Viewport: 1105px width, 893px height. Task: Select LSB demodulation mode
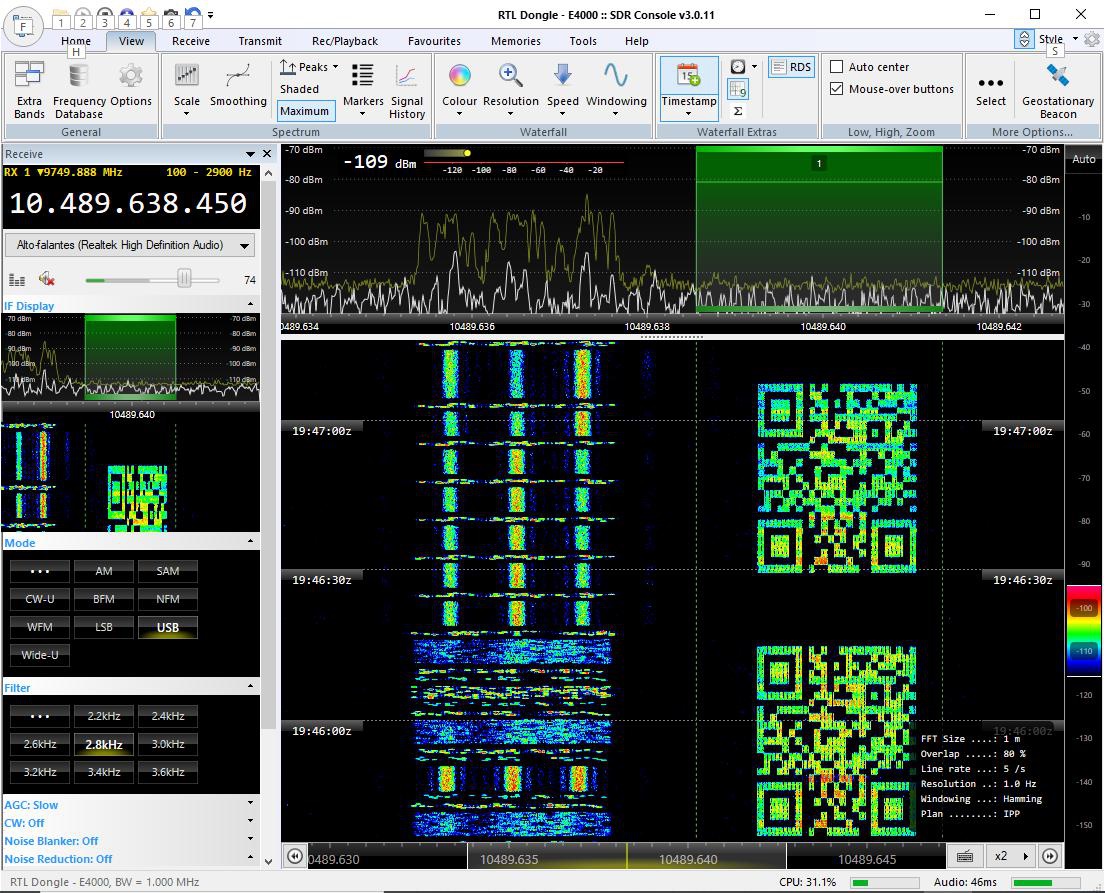[104, 627]
